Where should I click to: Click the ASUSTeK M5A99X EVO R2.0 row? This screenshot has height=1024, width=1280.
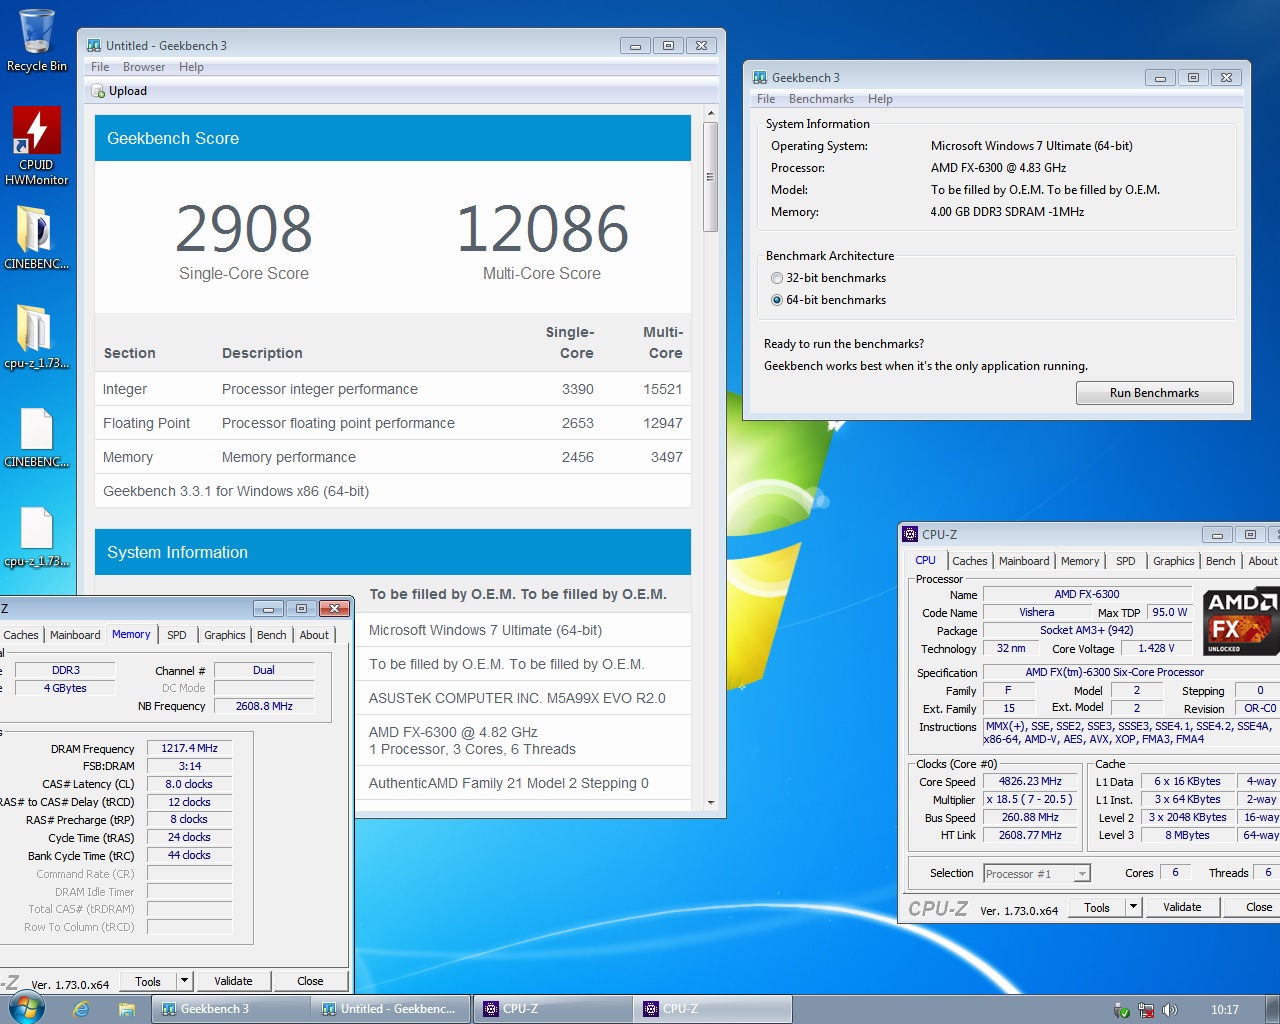[524, 698]
